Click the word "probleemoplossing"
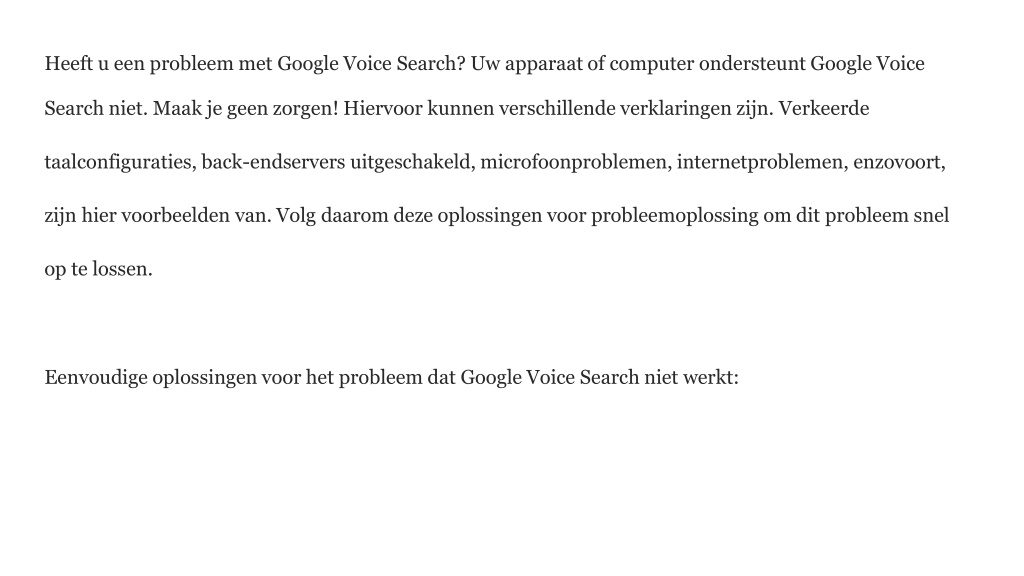Image resolution: width=1024 pixels, height=576 pixels. 675,216
